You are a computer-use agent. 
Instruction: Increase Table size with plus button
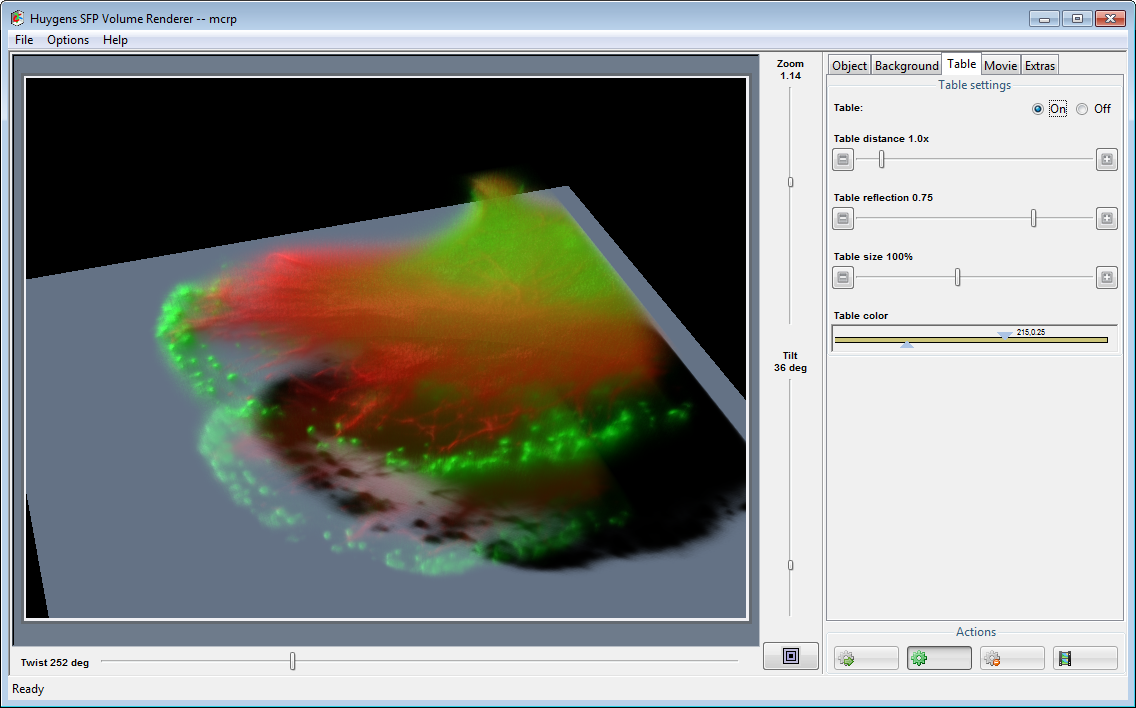(x=1106, y=278)
